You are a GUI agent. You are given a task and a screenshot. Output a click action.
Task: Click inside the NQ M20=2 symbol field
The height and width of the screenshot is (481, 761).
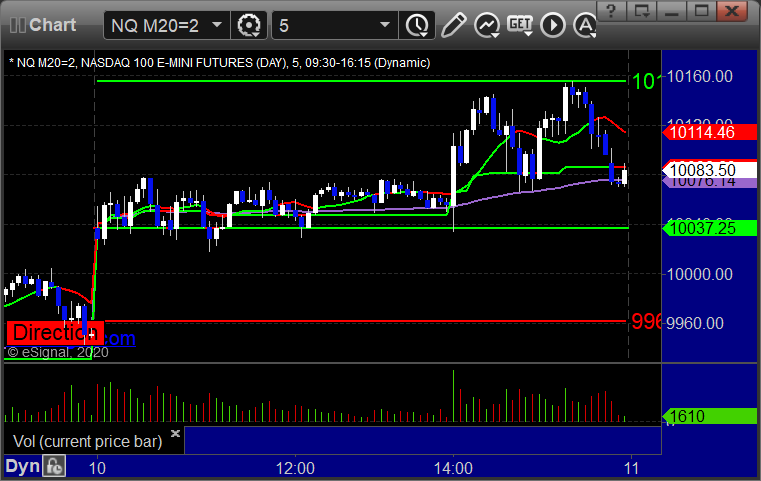pos(166,25)
